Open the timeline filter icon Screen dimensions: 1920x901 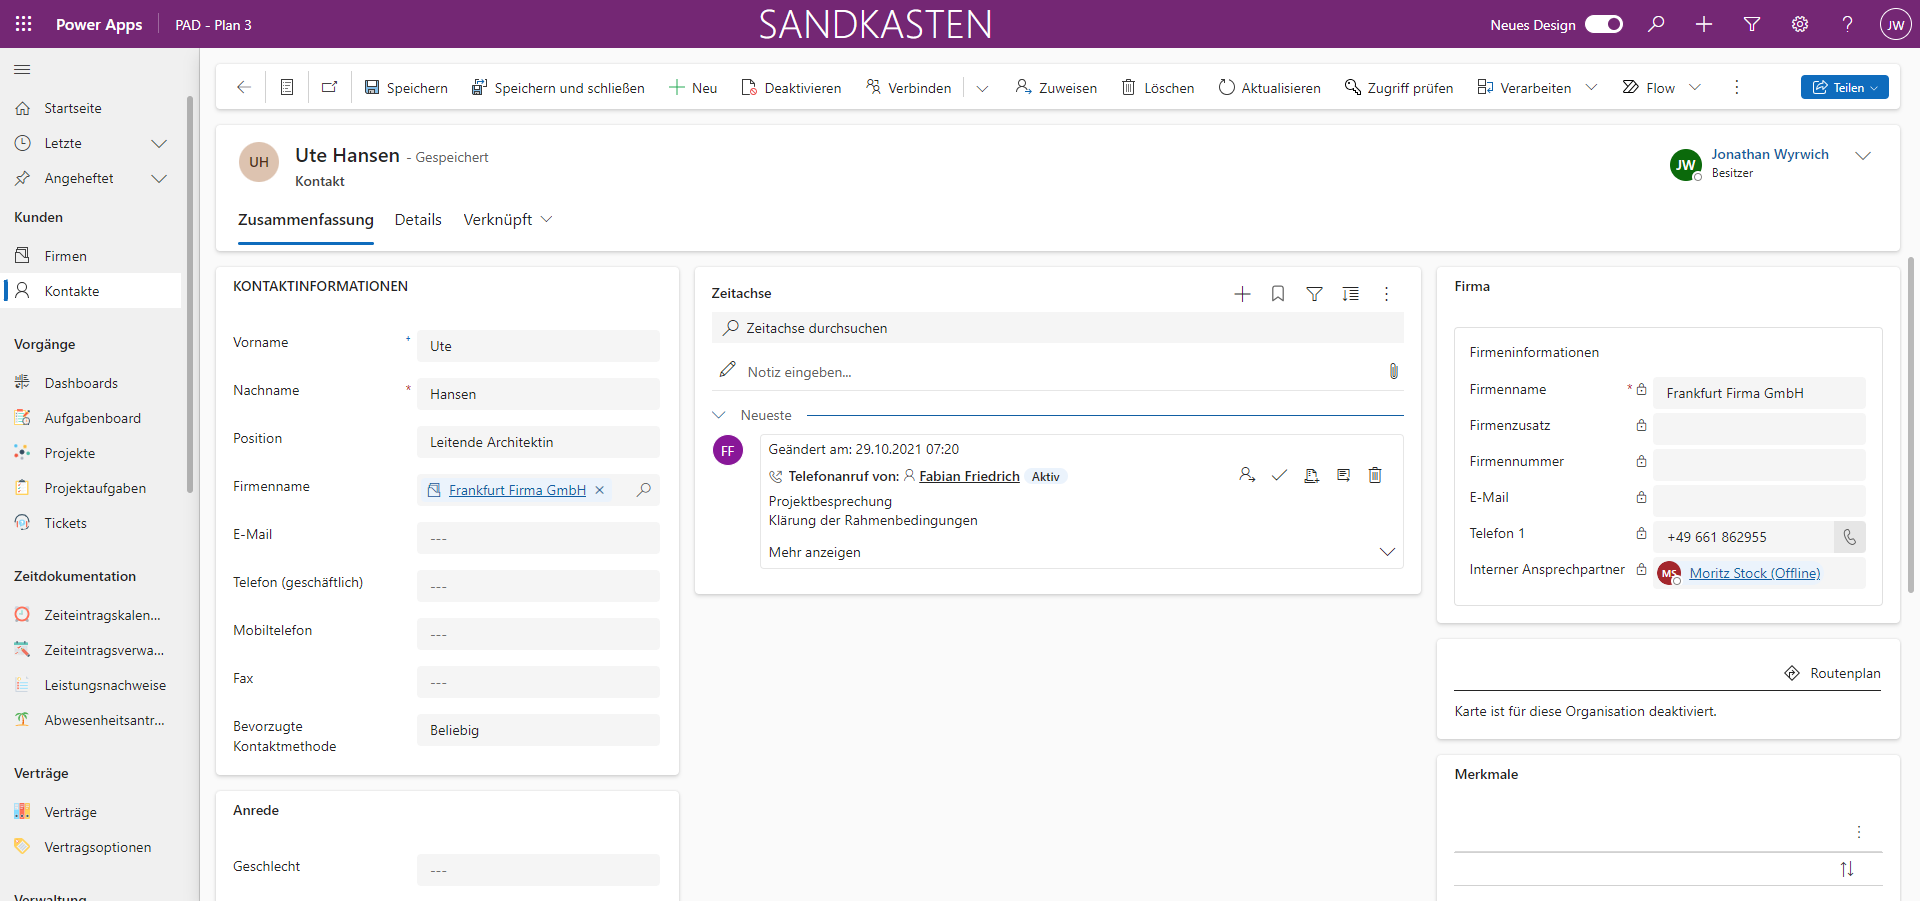coord(1314,294)
